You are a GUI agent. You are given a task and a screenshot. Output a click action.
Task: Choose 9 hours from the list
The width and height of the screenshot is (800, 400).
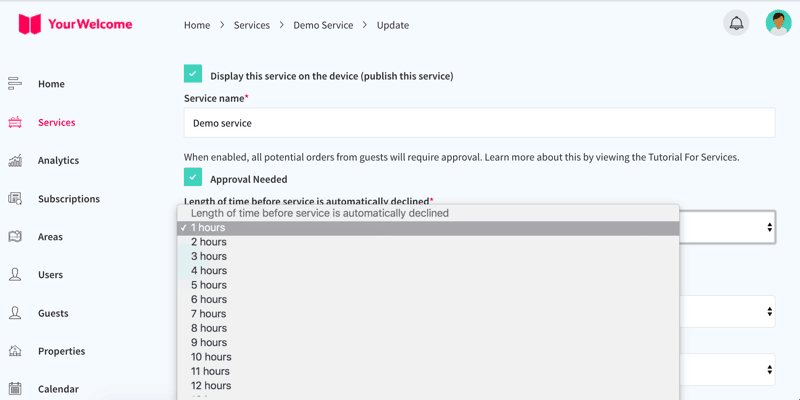(x=428, y=342)
